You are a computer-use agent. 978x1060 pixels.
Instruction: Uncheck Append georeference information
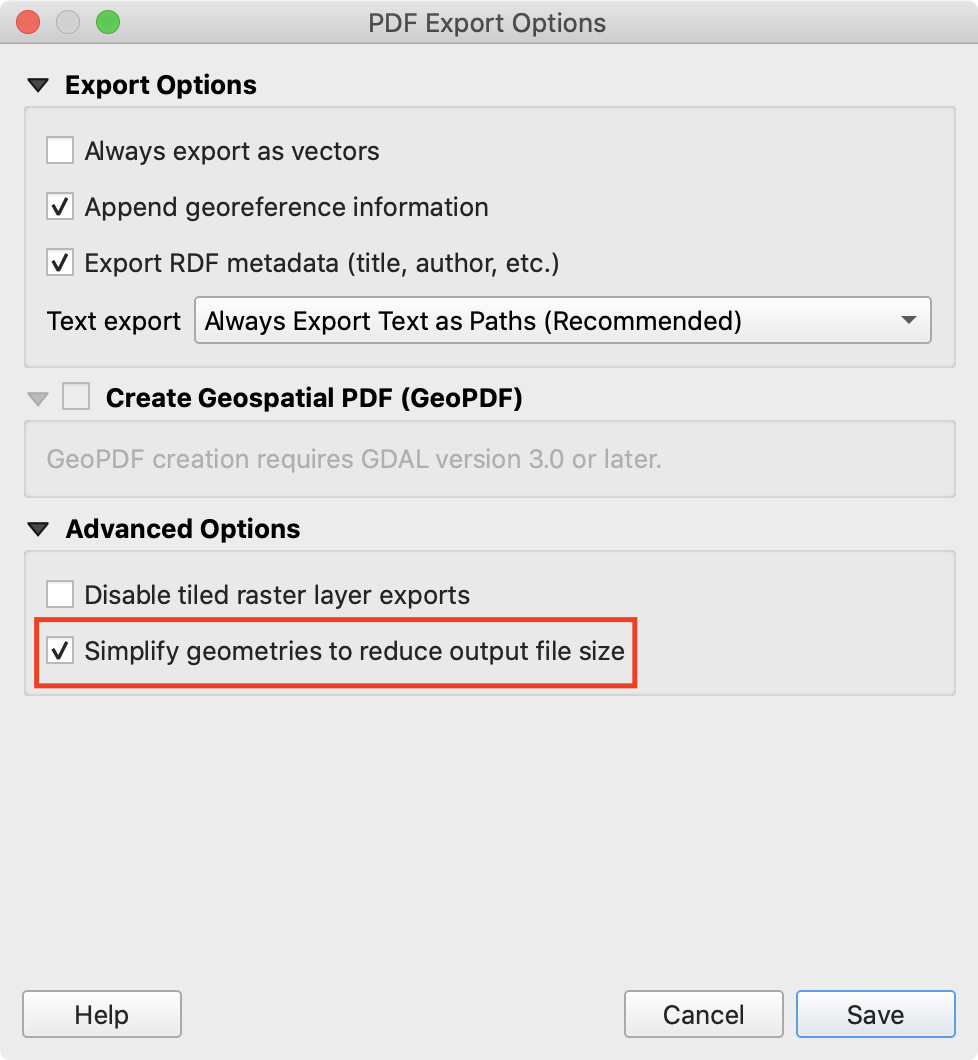[x=60, y=207]
